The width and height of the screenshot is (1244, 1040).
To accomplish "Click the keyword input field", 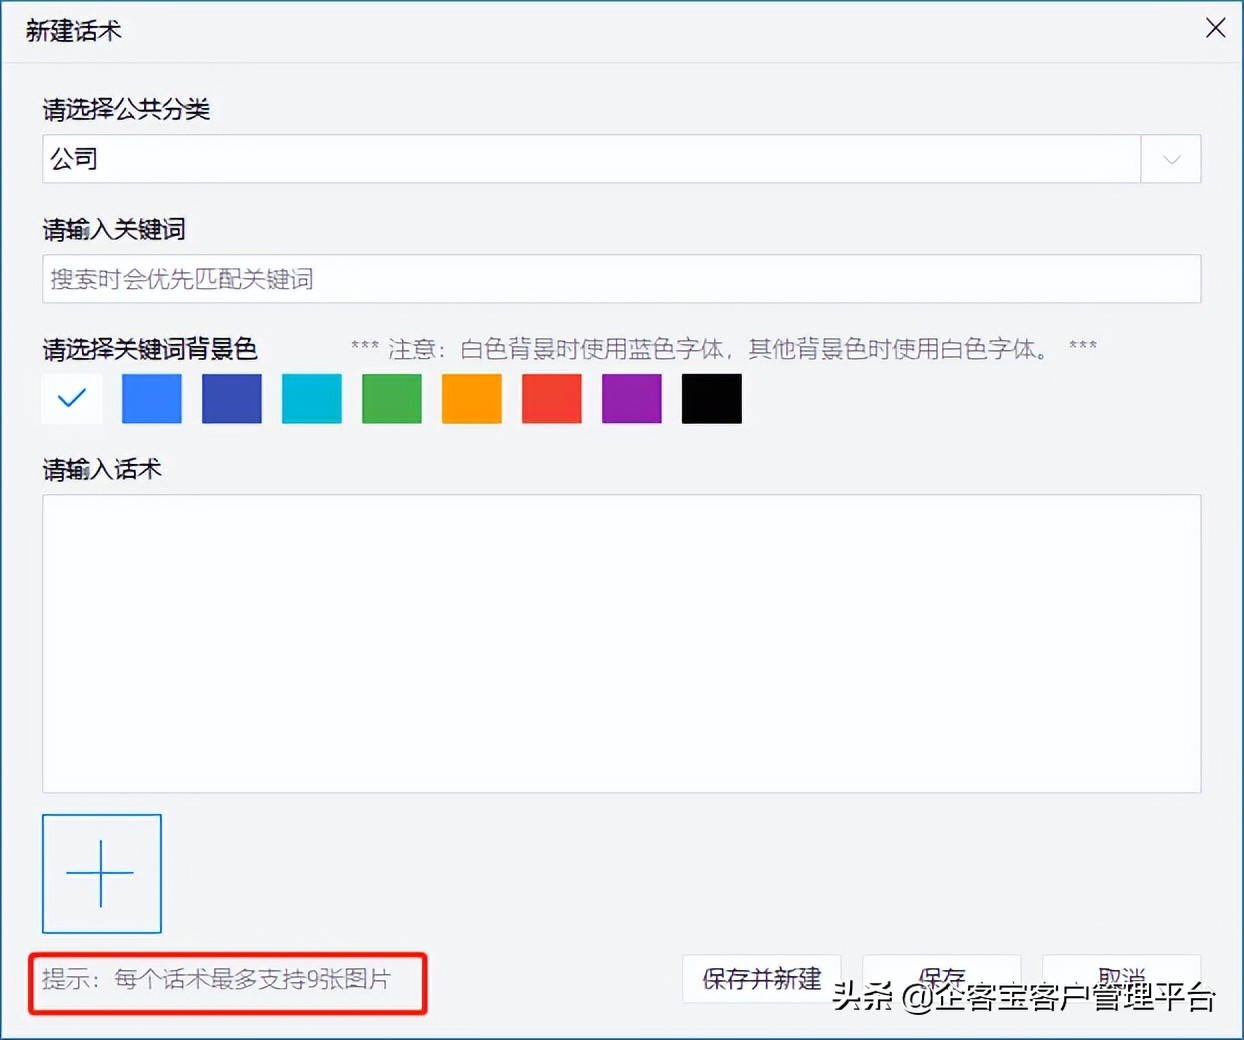I will point(620,279).
